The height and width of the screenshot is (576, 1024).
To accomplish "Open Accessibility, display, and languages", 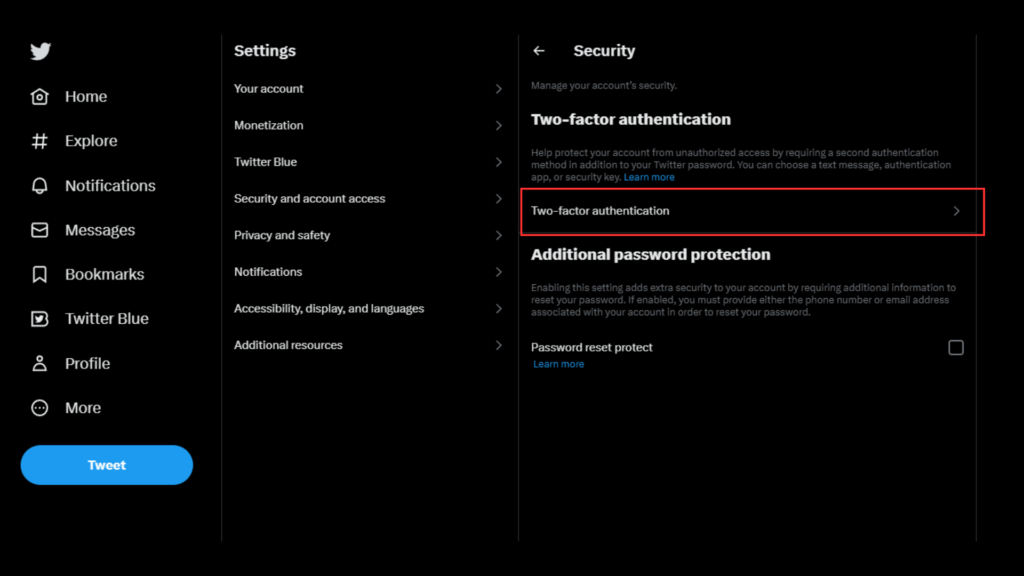I will pyautogui.click(x=329, y=309).
